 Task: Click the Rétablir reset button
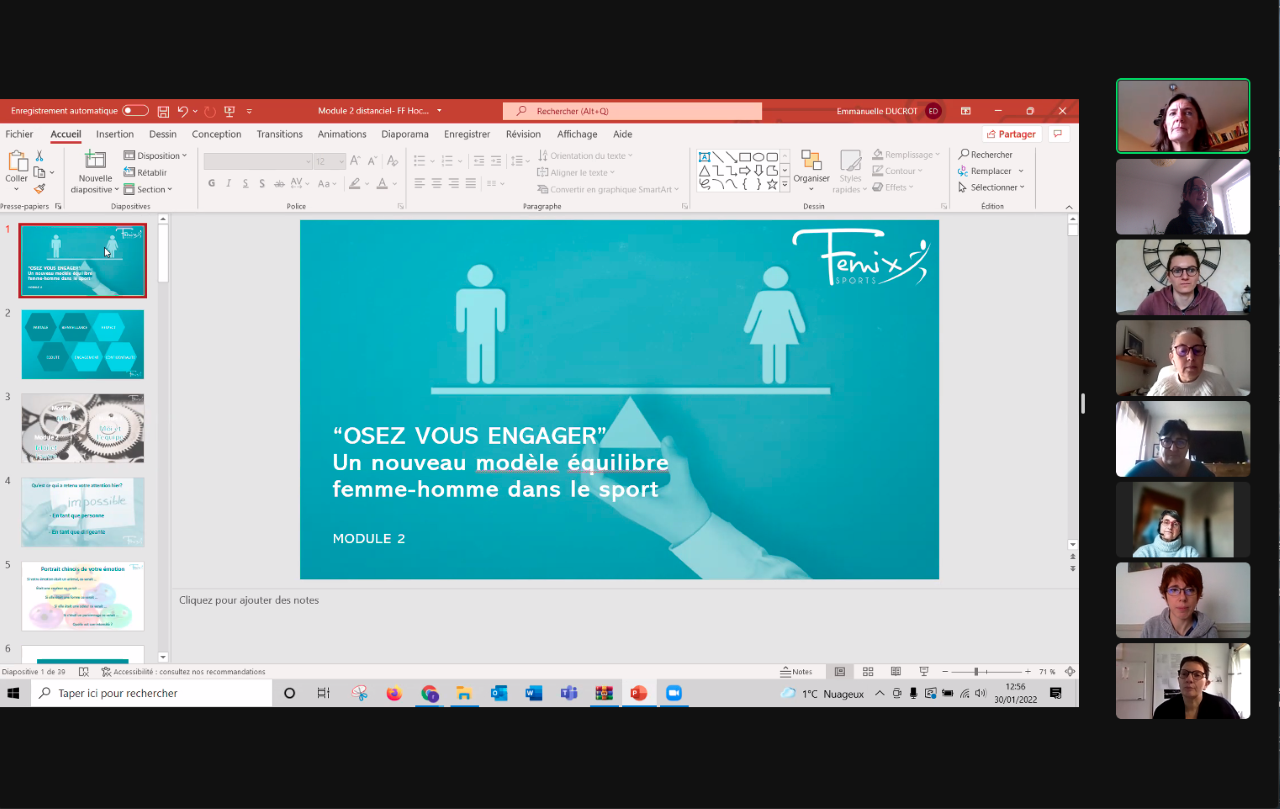pyautogui.click(x=145, y=172)
